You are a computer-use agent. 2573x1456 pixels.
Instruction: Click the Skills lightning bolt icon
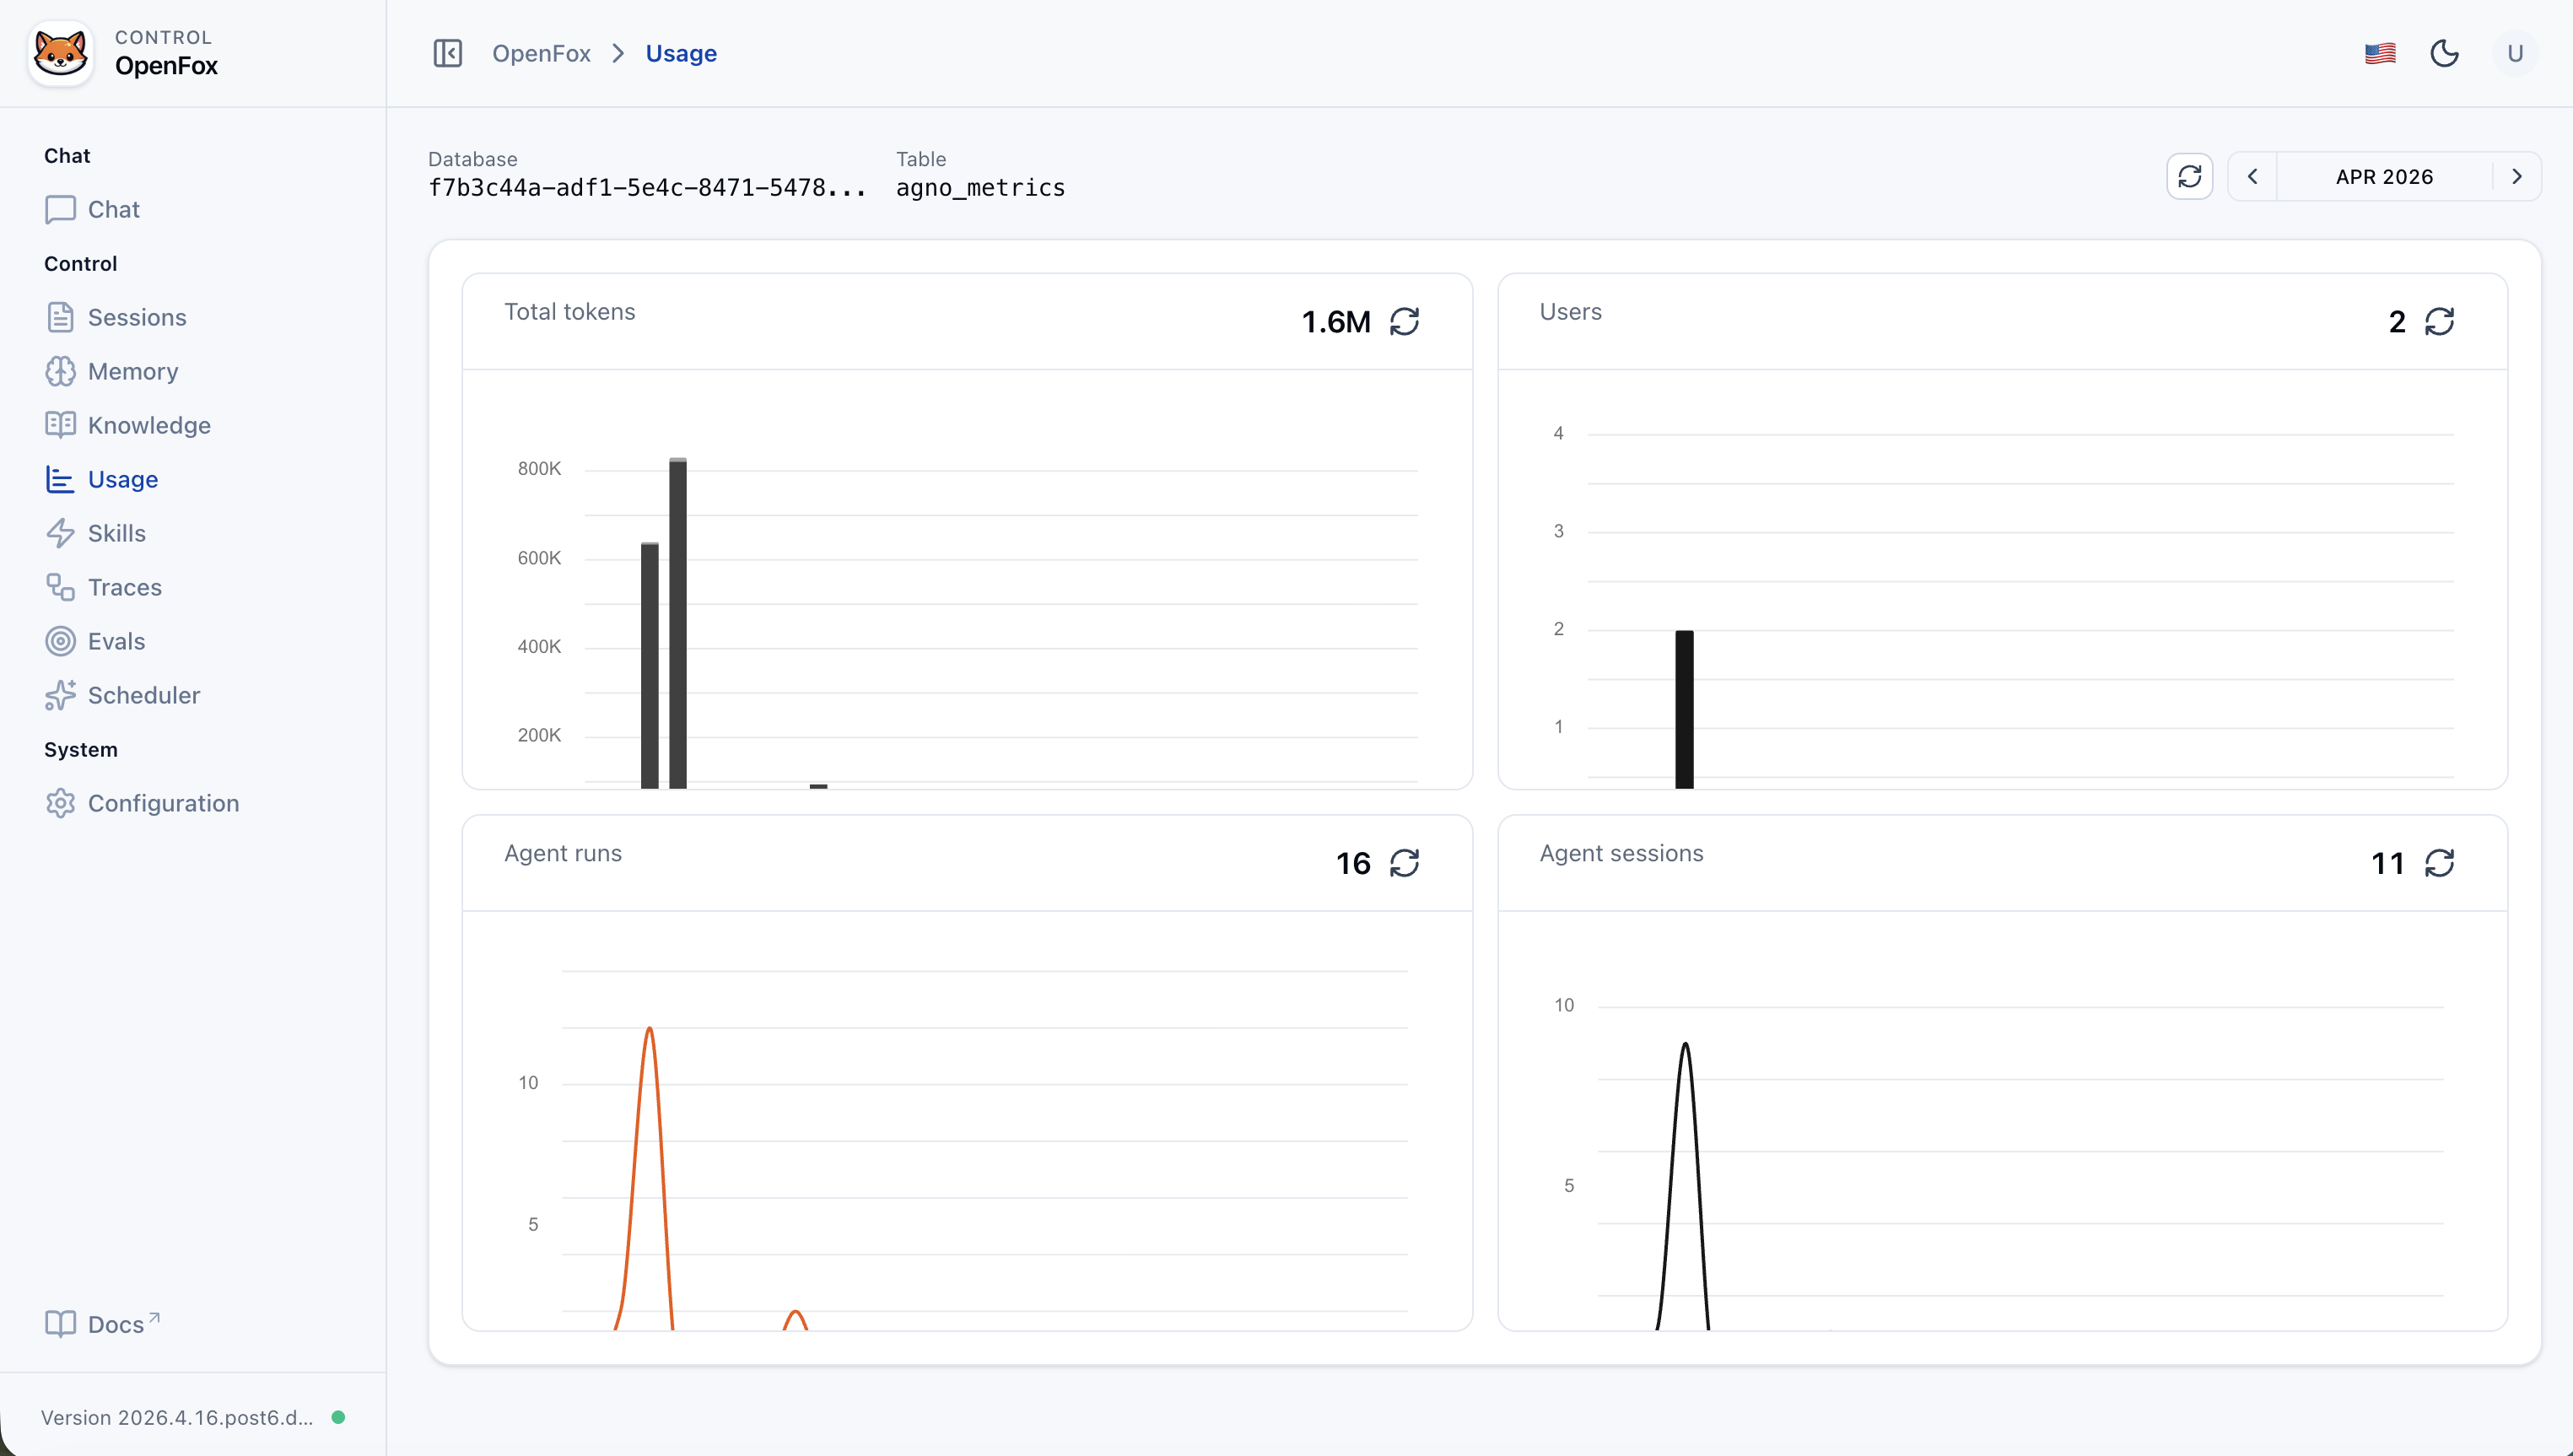point(61,533)
